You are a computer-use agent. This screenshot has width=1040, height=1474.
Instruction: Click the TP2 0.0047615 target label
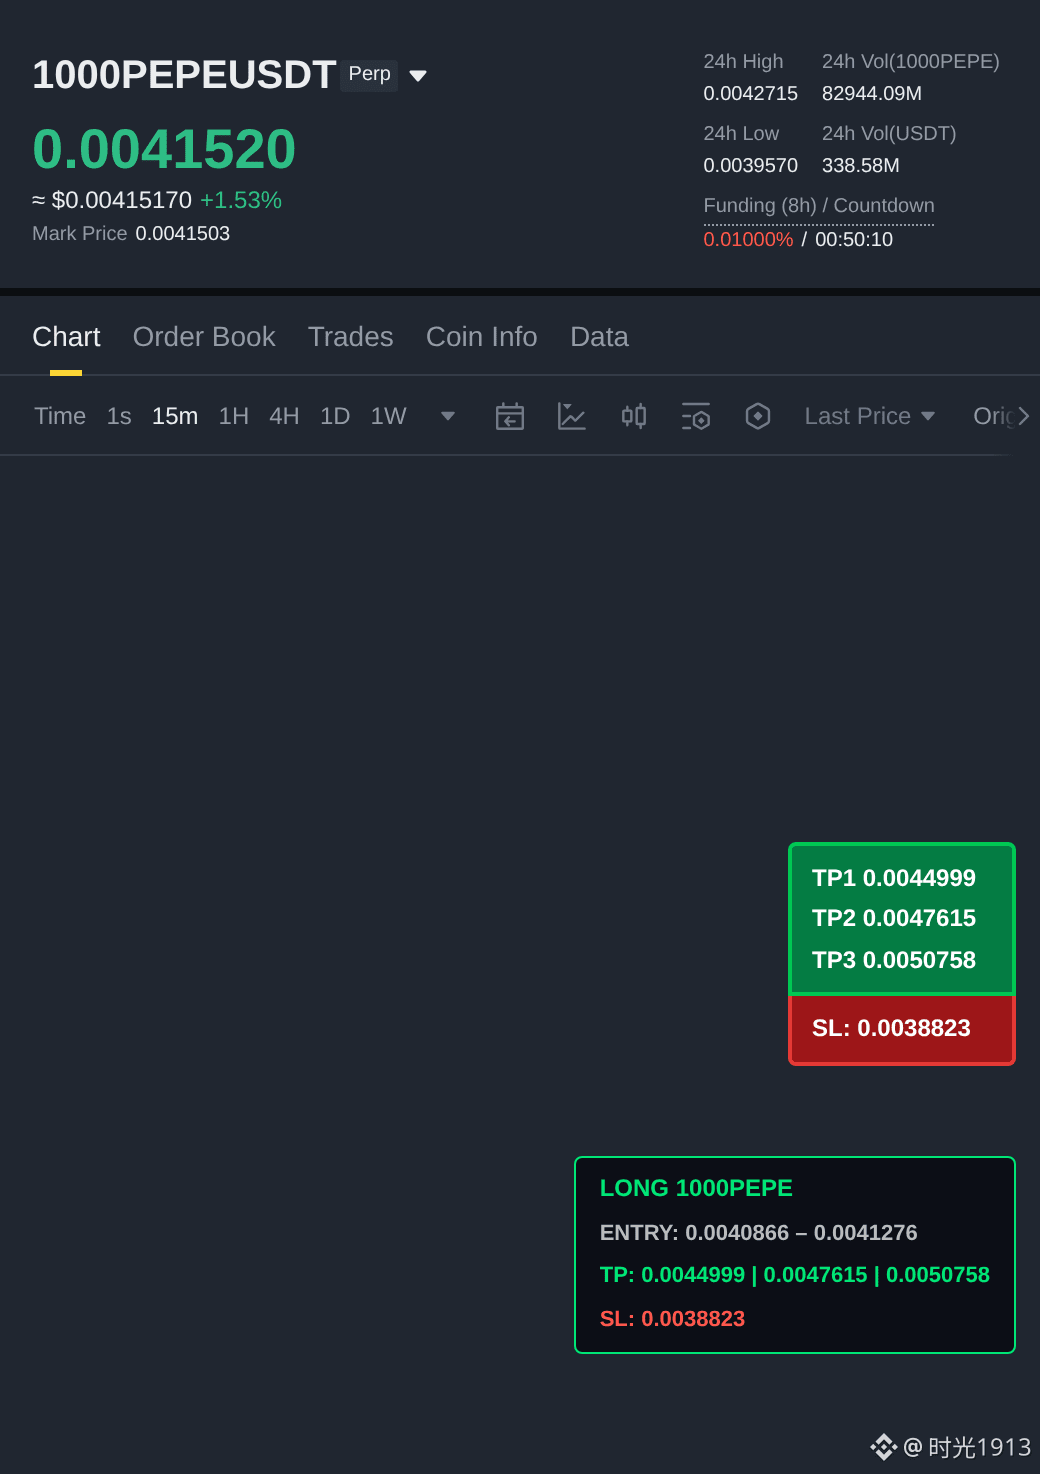894,918
